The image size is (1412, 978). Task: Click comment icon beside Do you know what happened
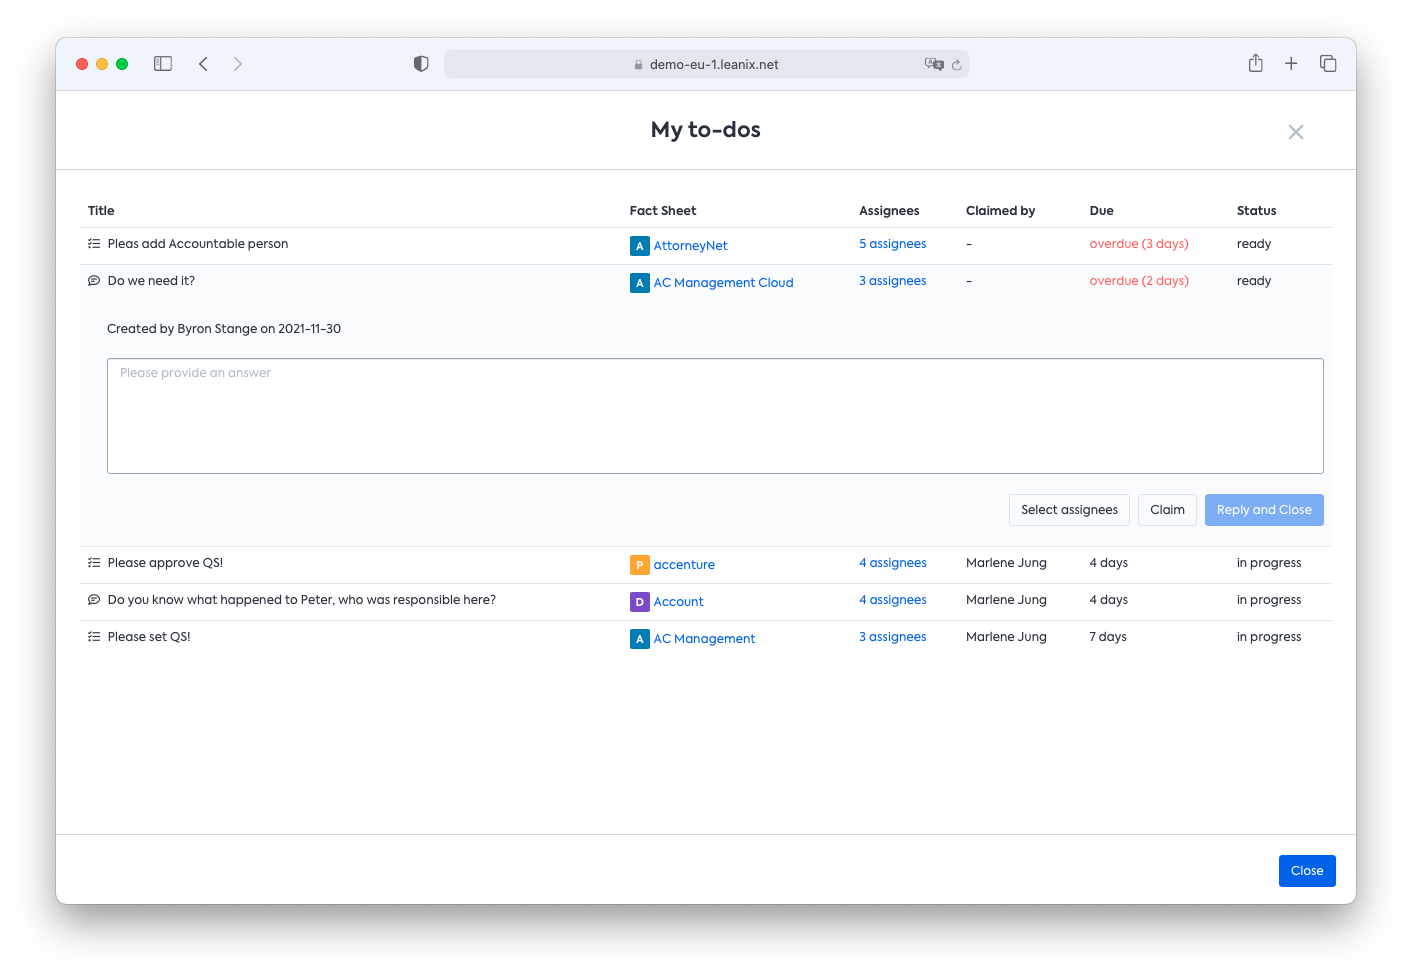click(94, 600)
